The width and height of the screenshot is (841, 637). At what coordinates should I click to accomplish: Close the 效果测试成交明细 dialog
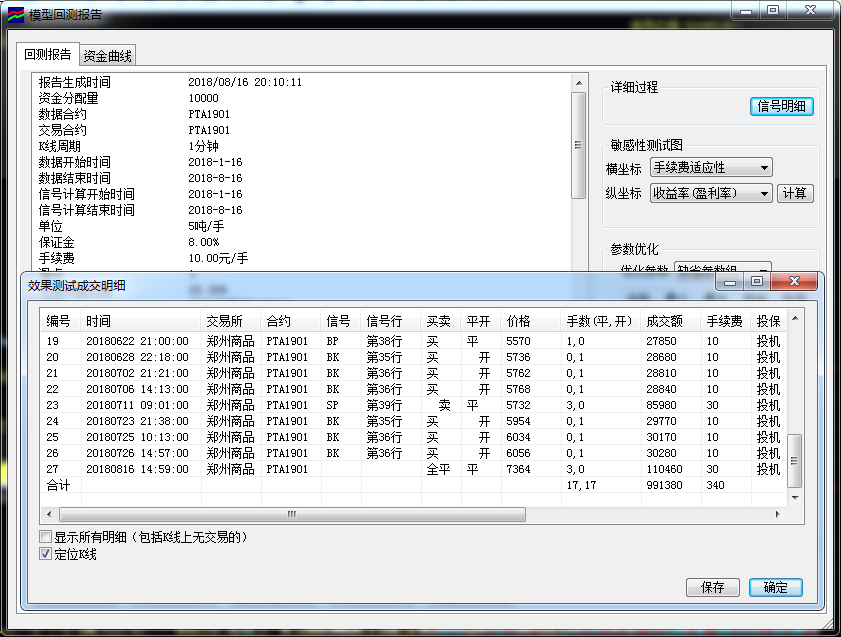pos(794,282)
